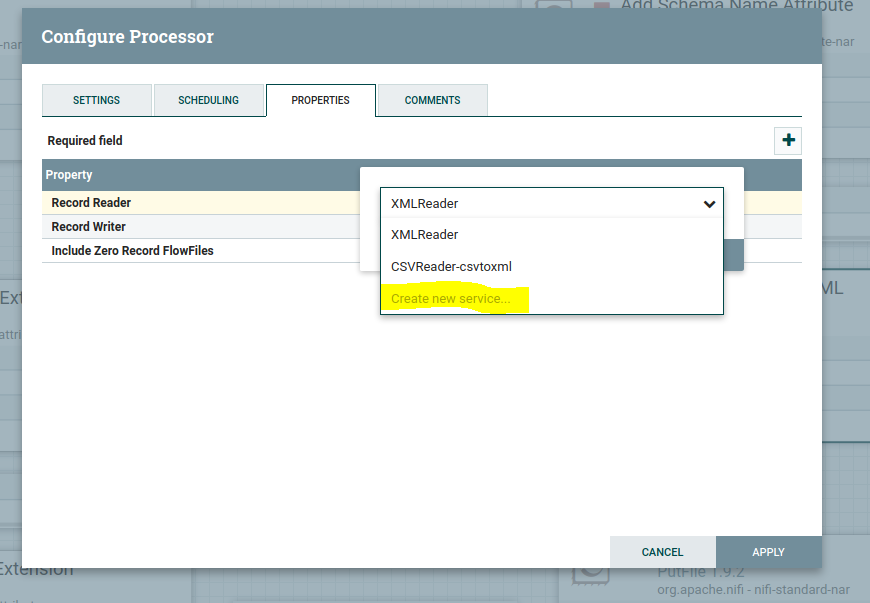Open the SCHEDULING tab

pos(208,101)
